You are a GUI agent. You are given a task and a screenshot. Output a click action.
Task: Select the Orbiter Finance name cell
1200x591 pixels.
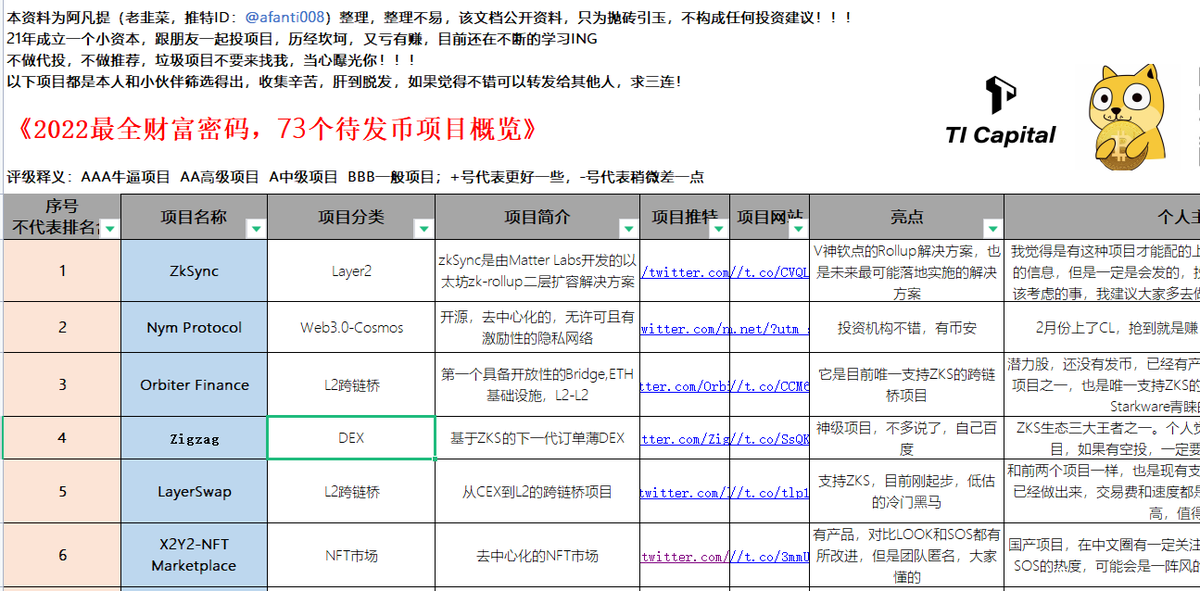(x=194, y=385)
